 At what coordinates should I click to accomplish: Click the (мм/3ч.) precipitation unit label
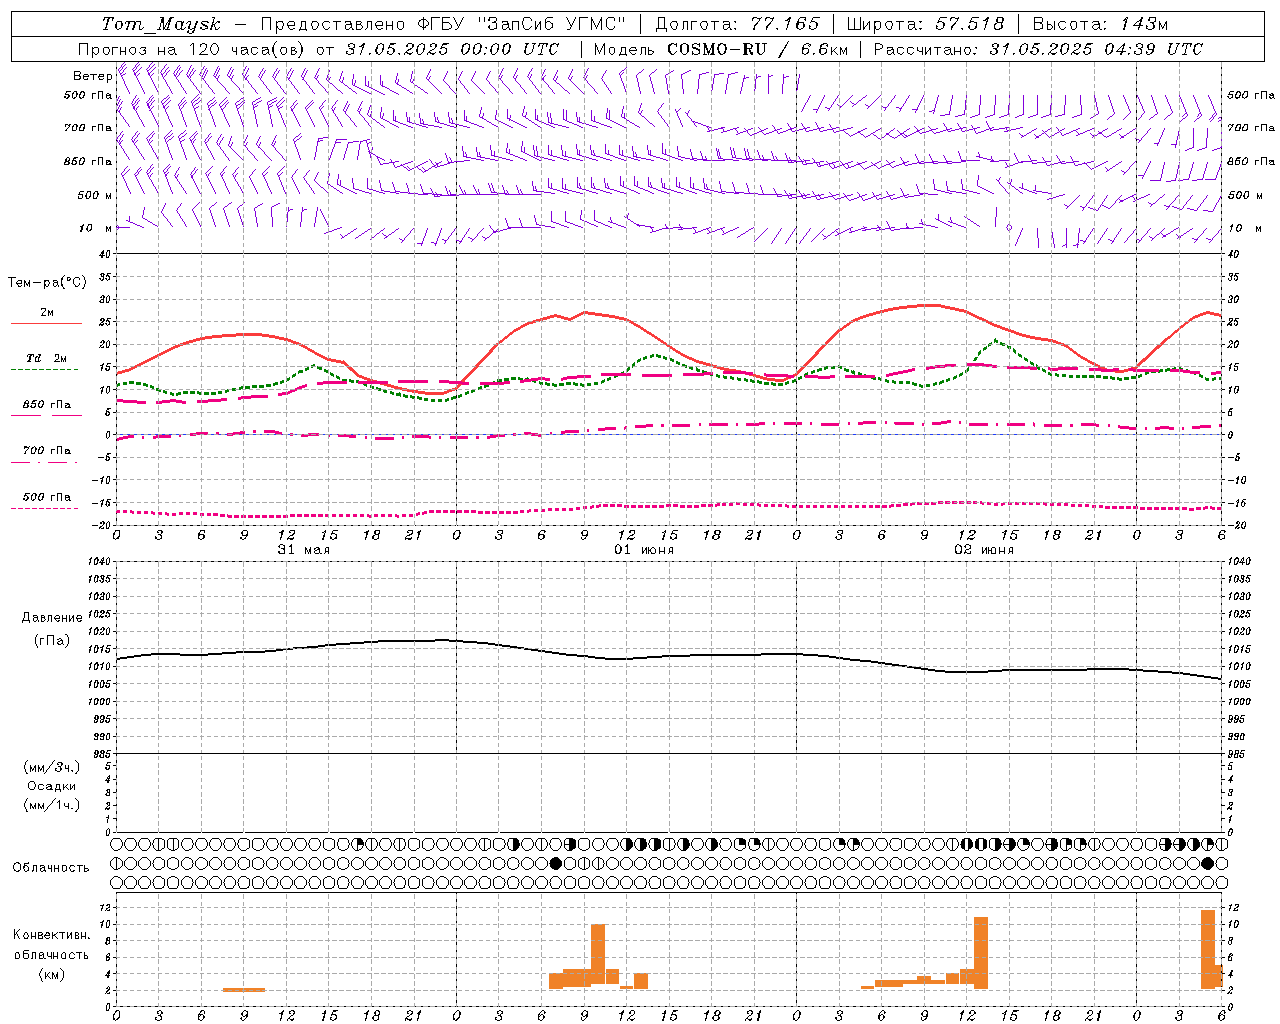(x=51, y=767)
